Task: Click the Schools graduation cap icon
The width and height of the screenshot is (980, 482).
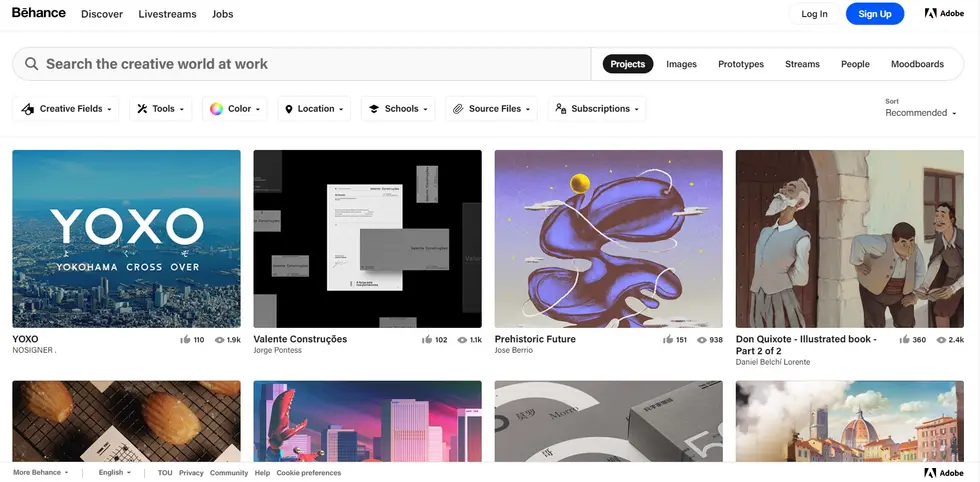Action: [x=374, y=109]
